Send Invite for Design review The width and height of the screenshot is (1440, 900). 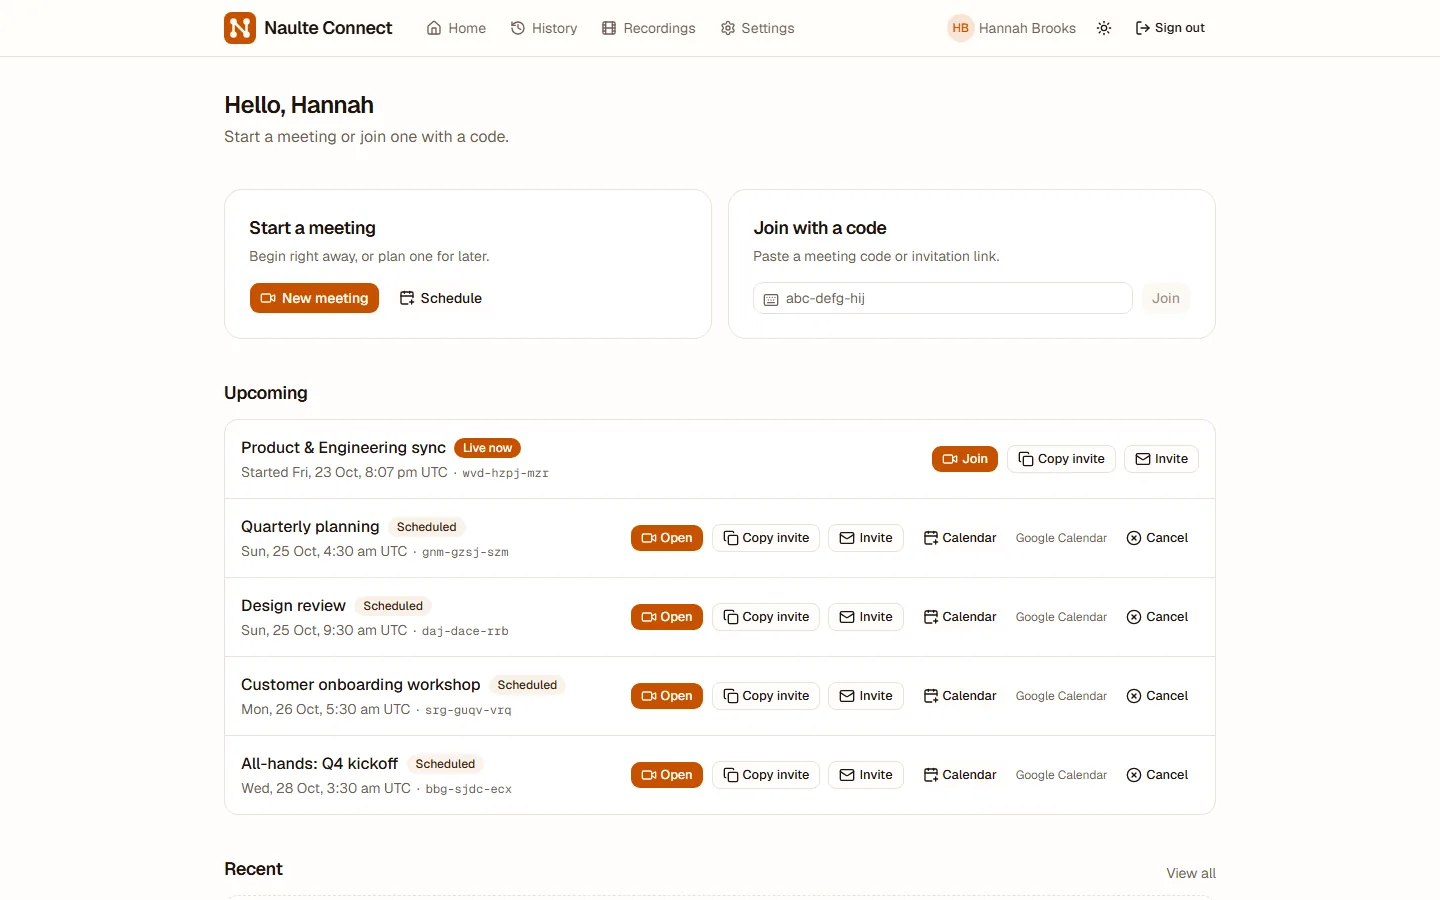coord(866,617)
